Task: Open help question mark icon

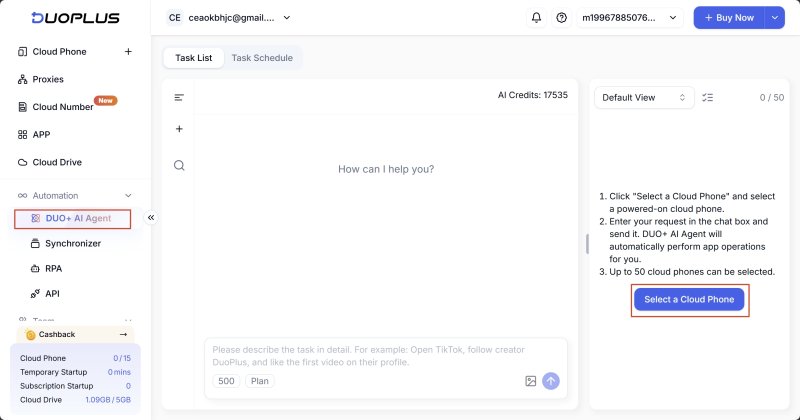Action: (x=561, y=18)
